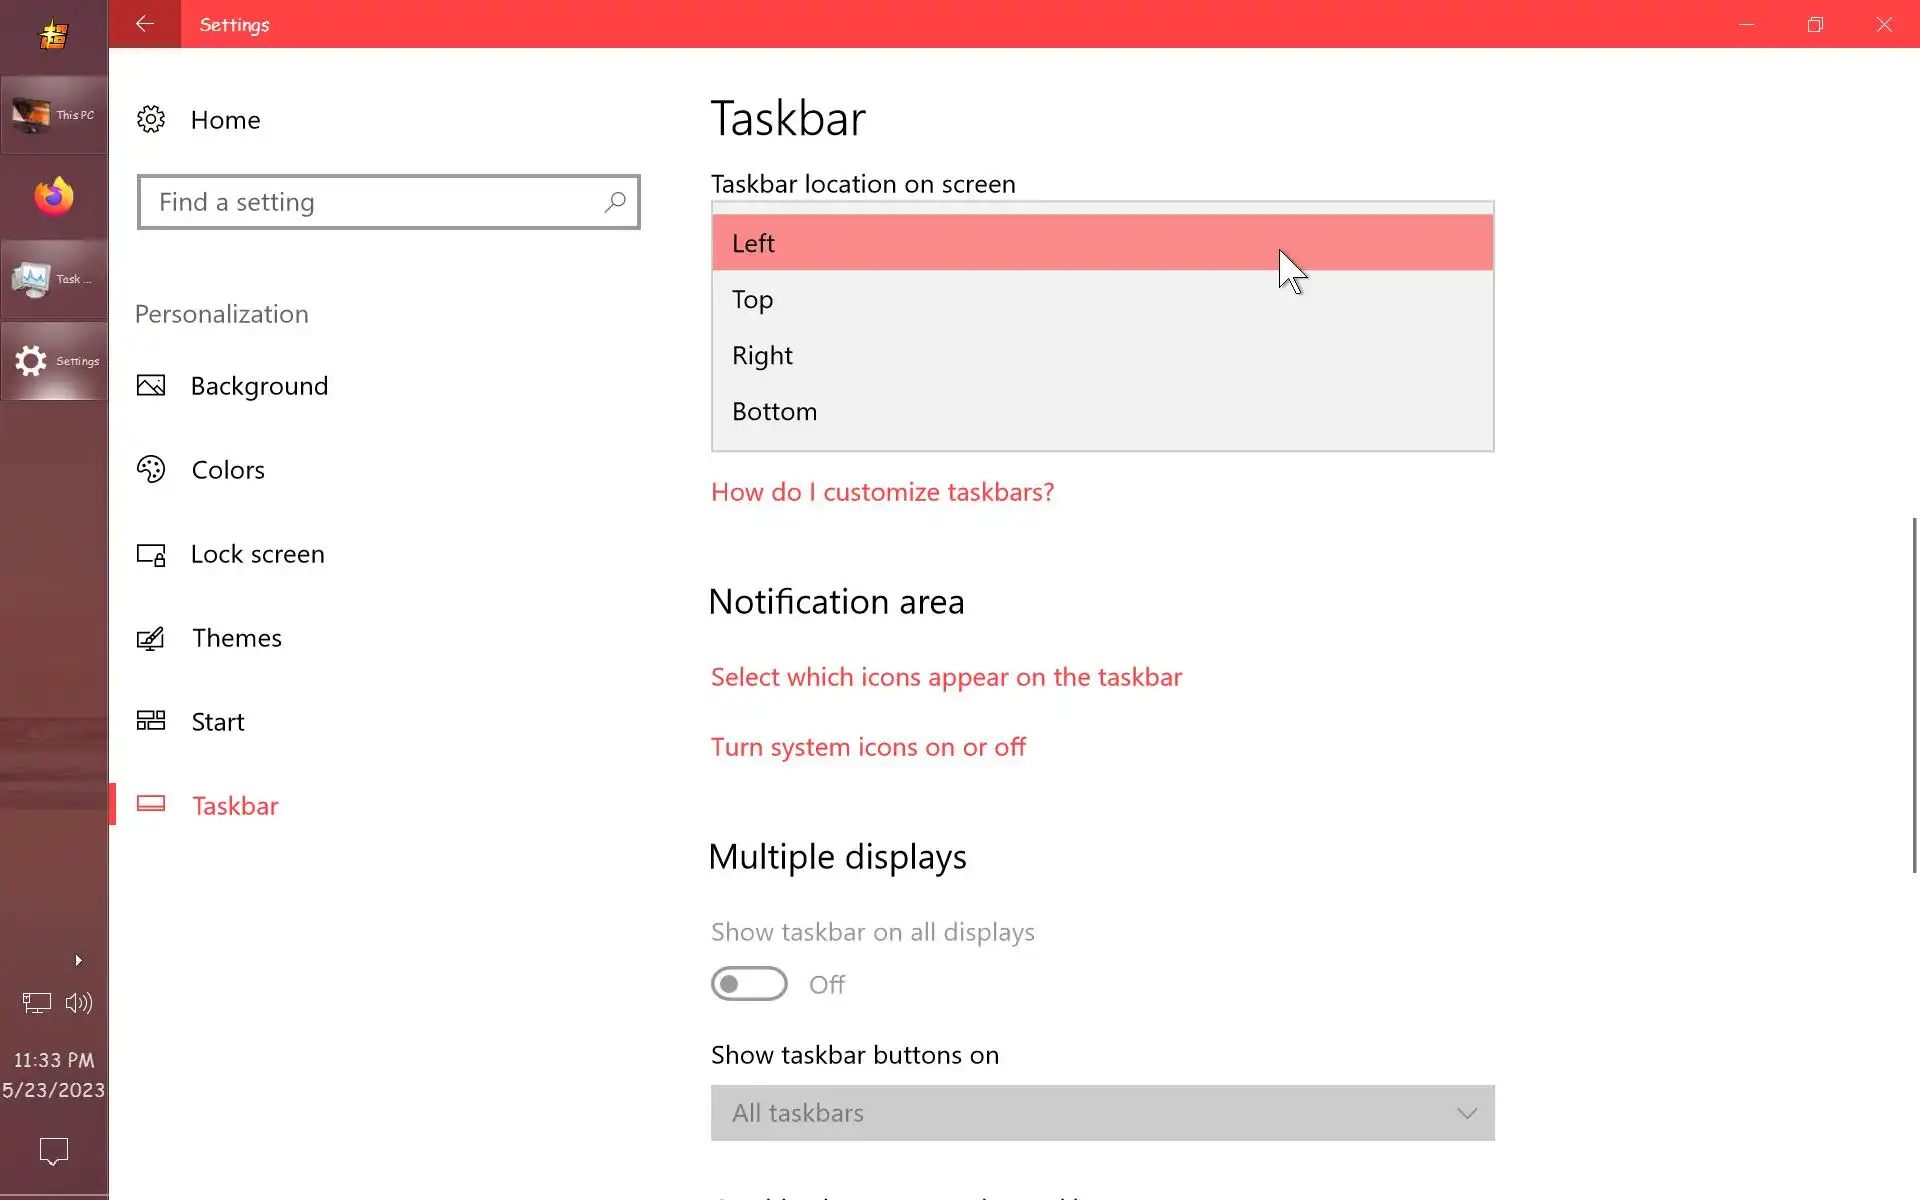Click the search magnifier icon
Viewport: 1920px width, 1200px height.
(614, 202)
